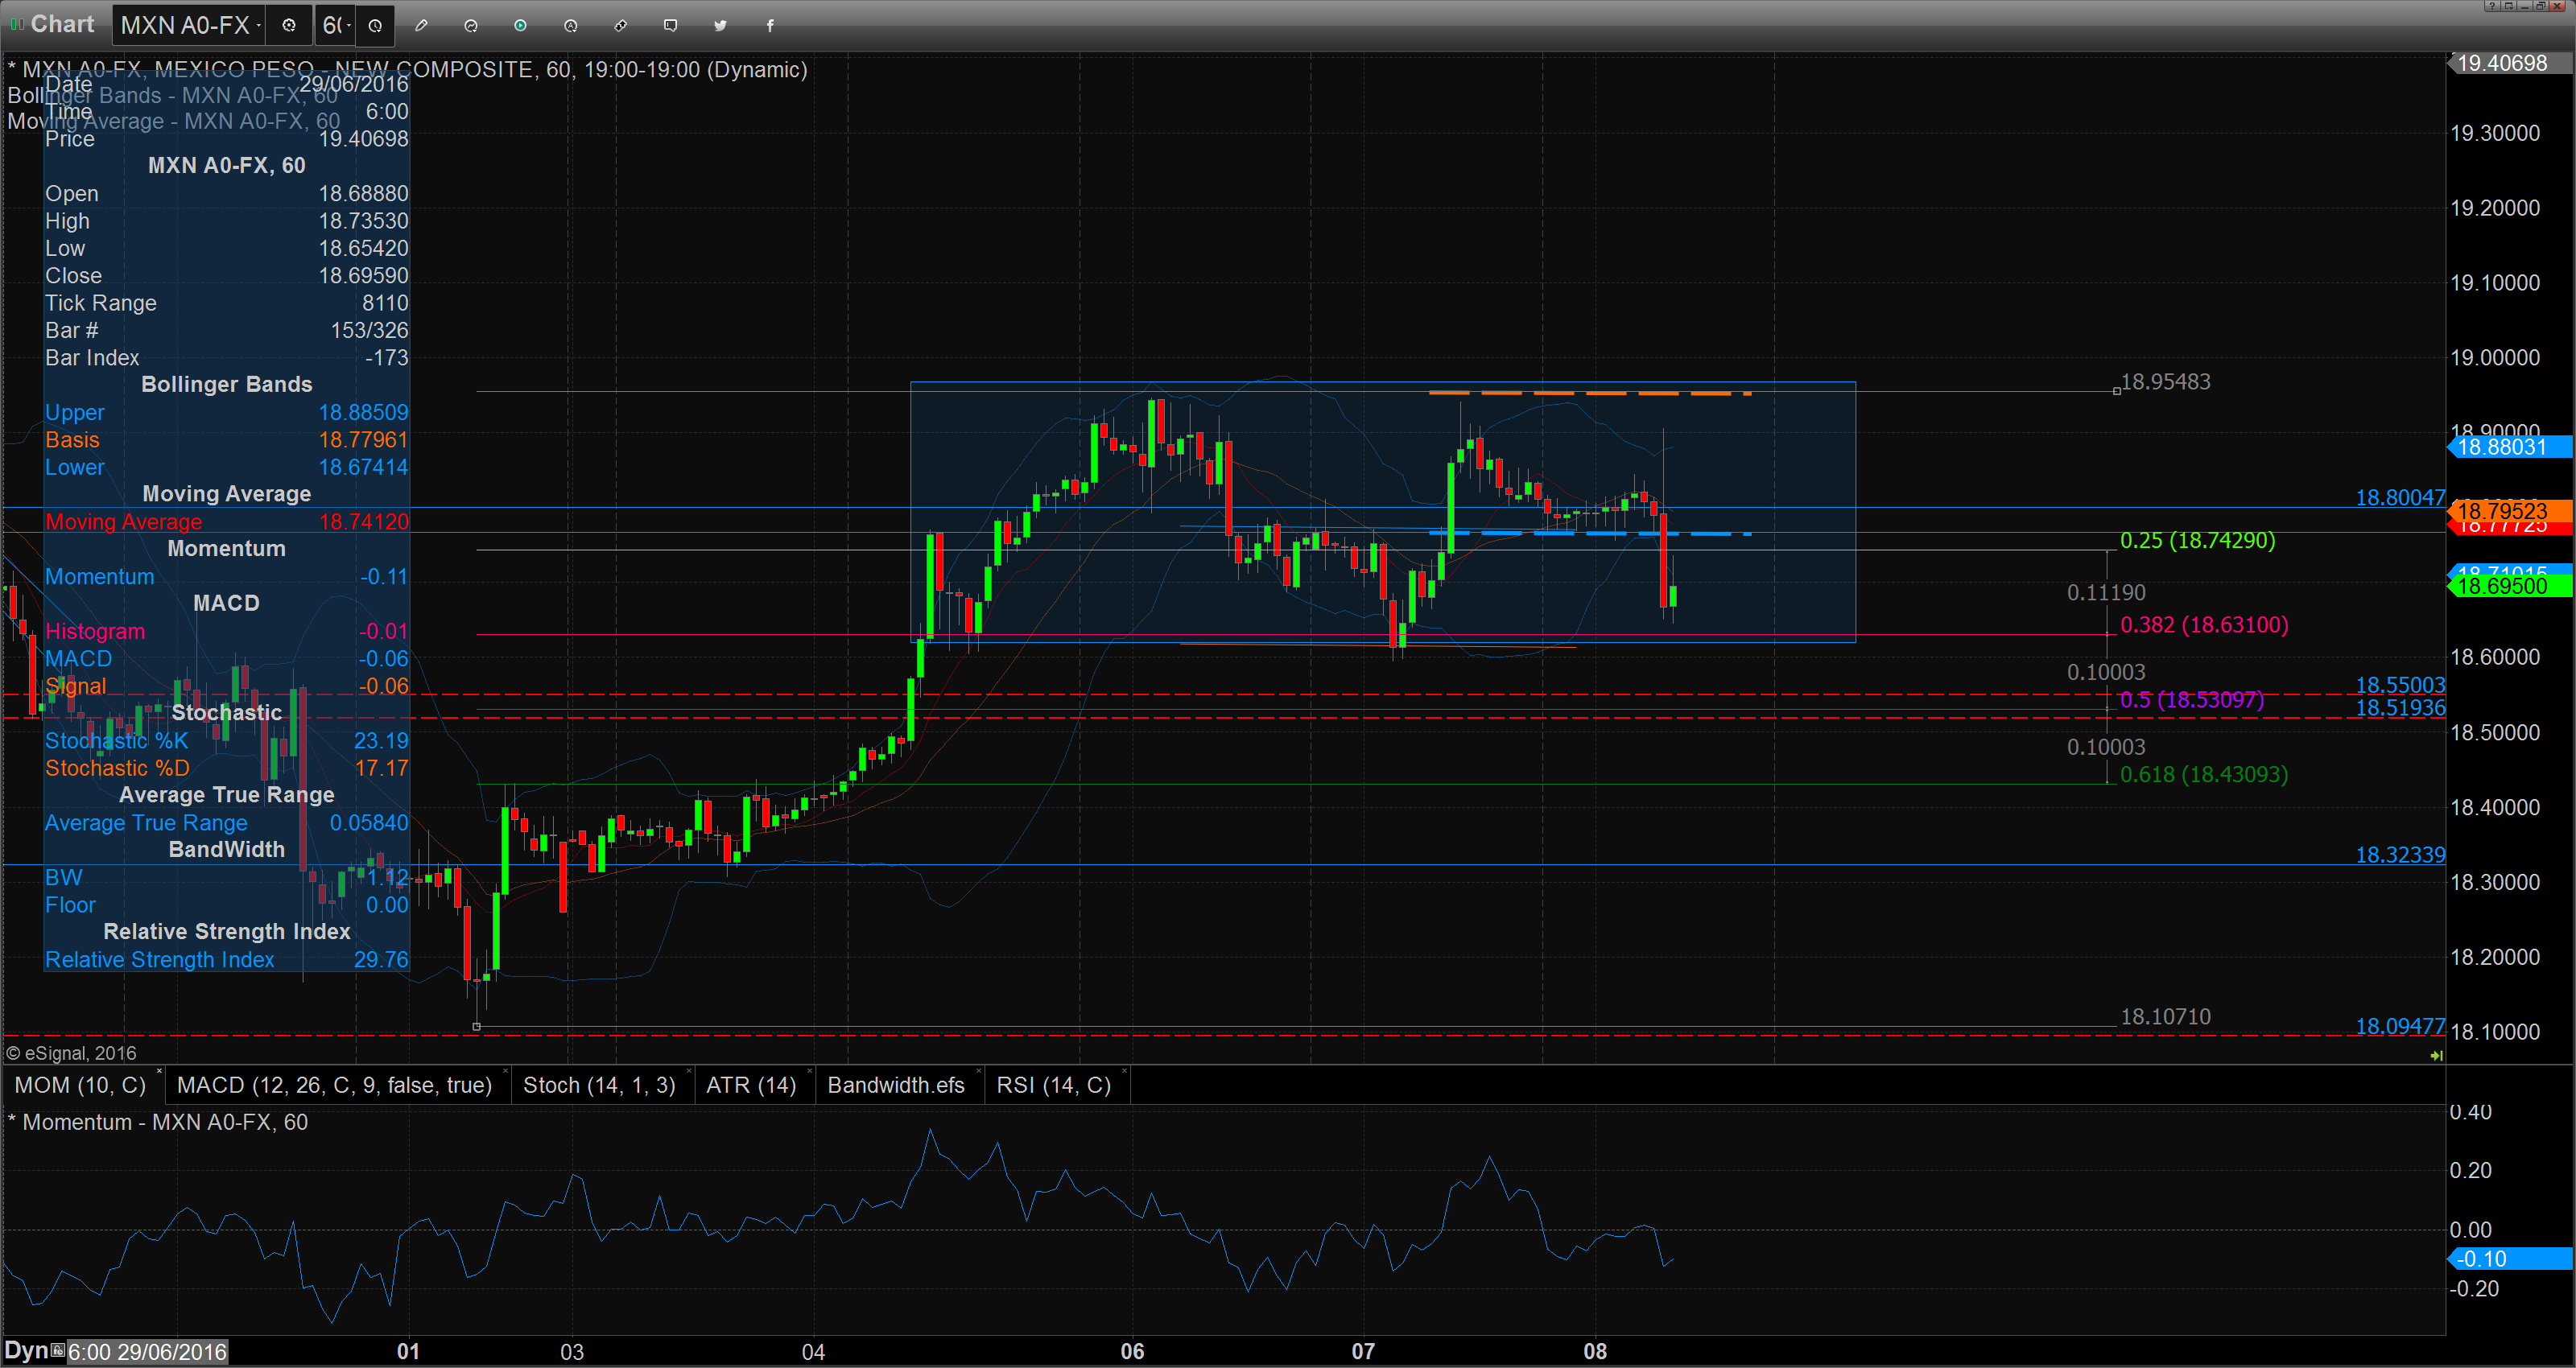The image size is (2576, 1368).
Task: Select the 18.80047 horizontal line label
Action: (x=2400, y=497)
